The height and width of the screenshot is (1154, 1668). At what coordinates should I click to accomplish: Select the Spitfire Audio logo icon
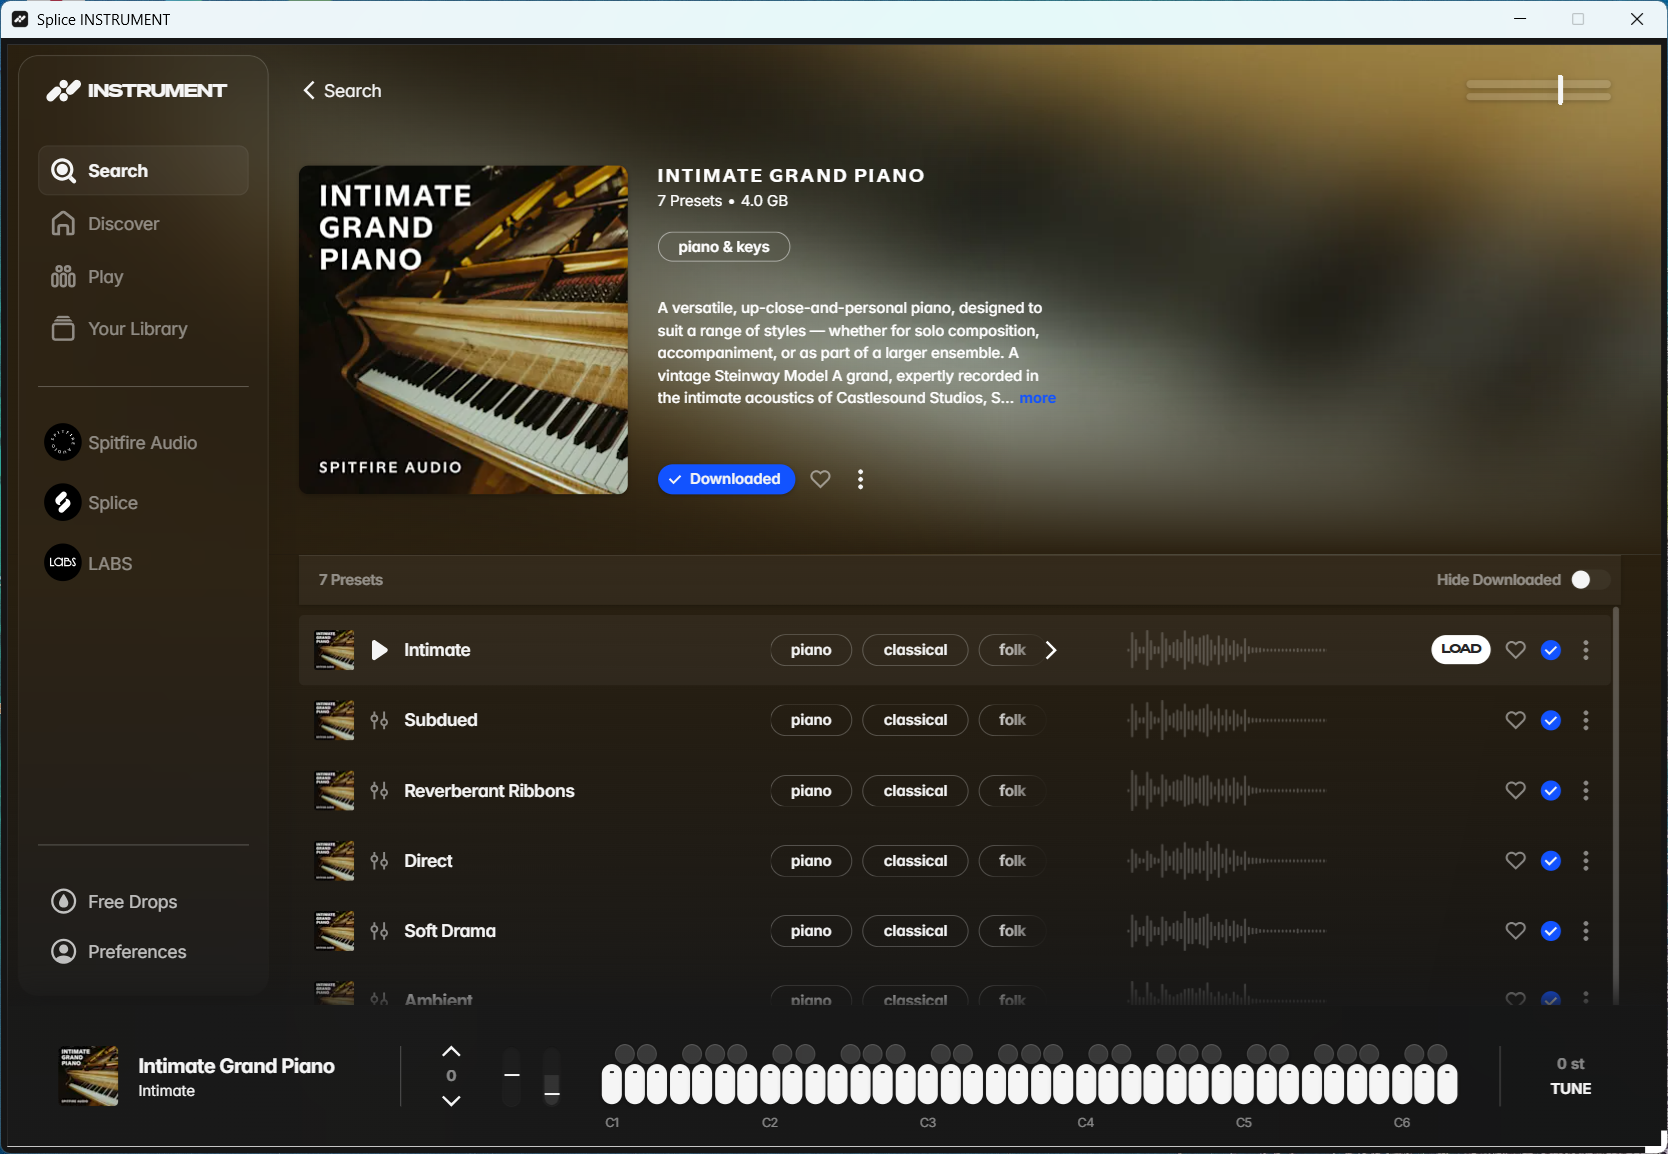[63, 442]
